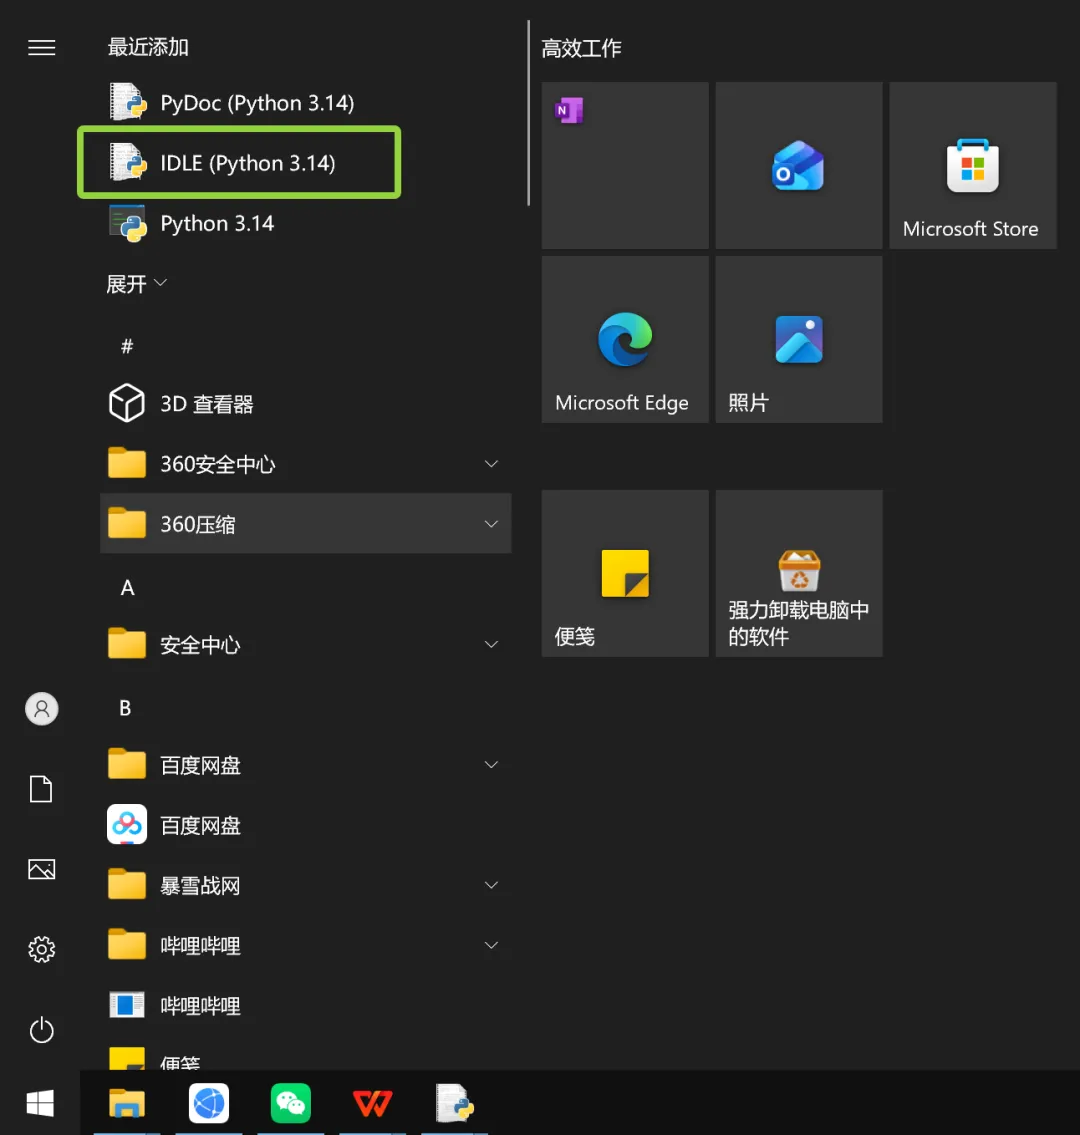Expand the 哔哩哔哩 folder chevron
Image resolution: width=1080 pixels, height=1135 pixels.
491,945
